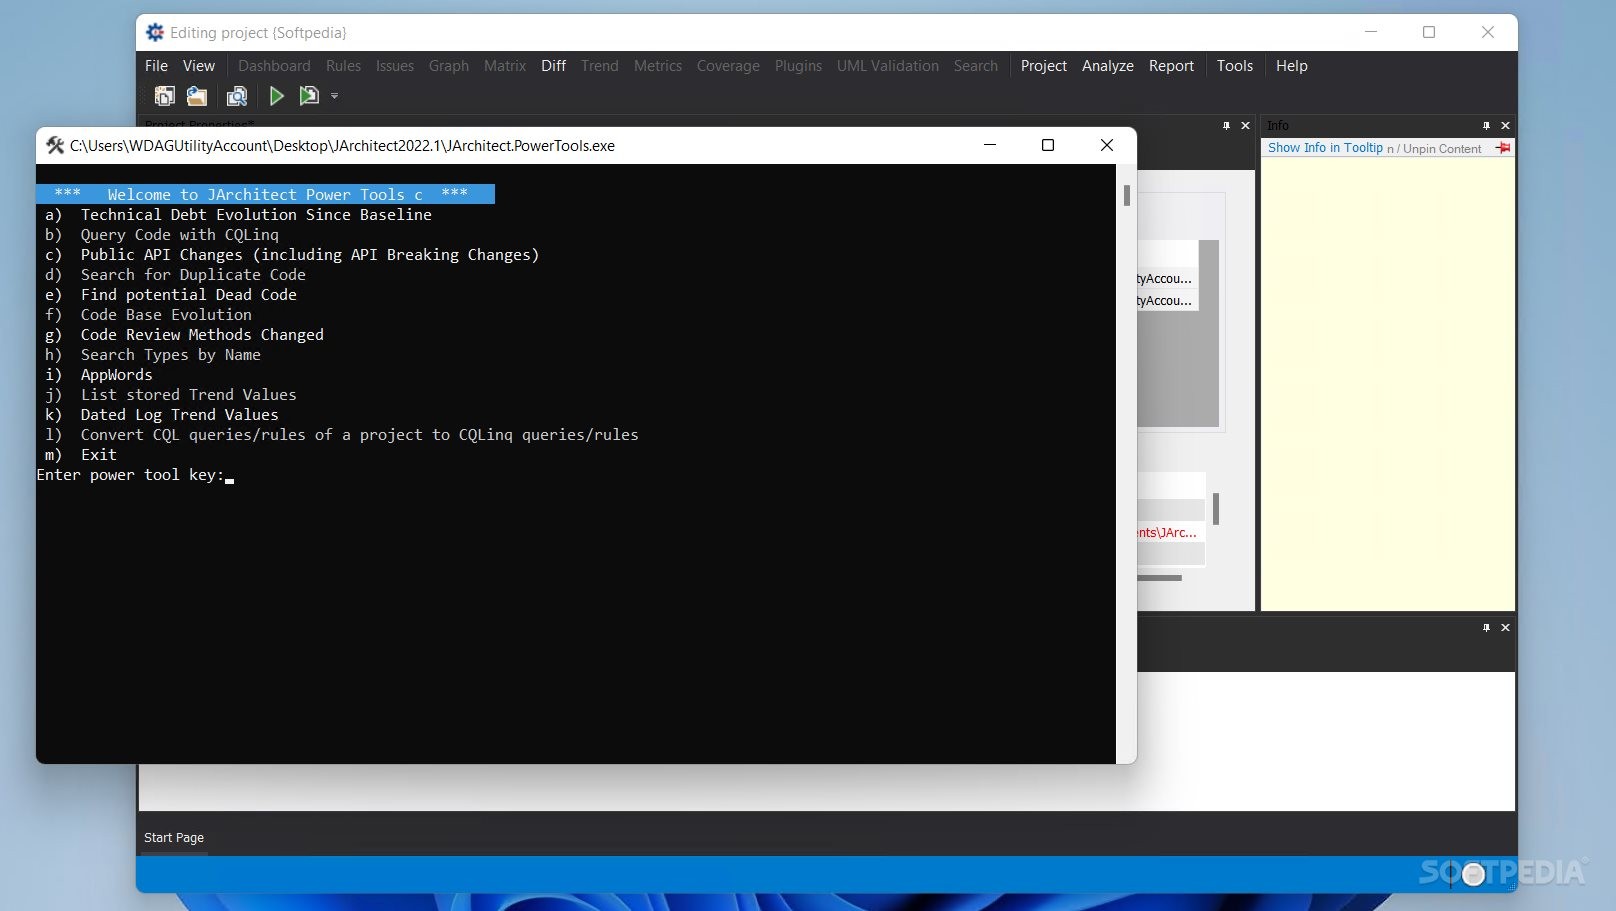This screenshot has height=911, width=1616.
Task: Click the second tyAccou... list row
Action: pyautogui.click(x=1166, y=301)
